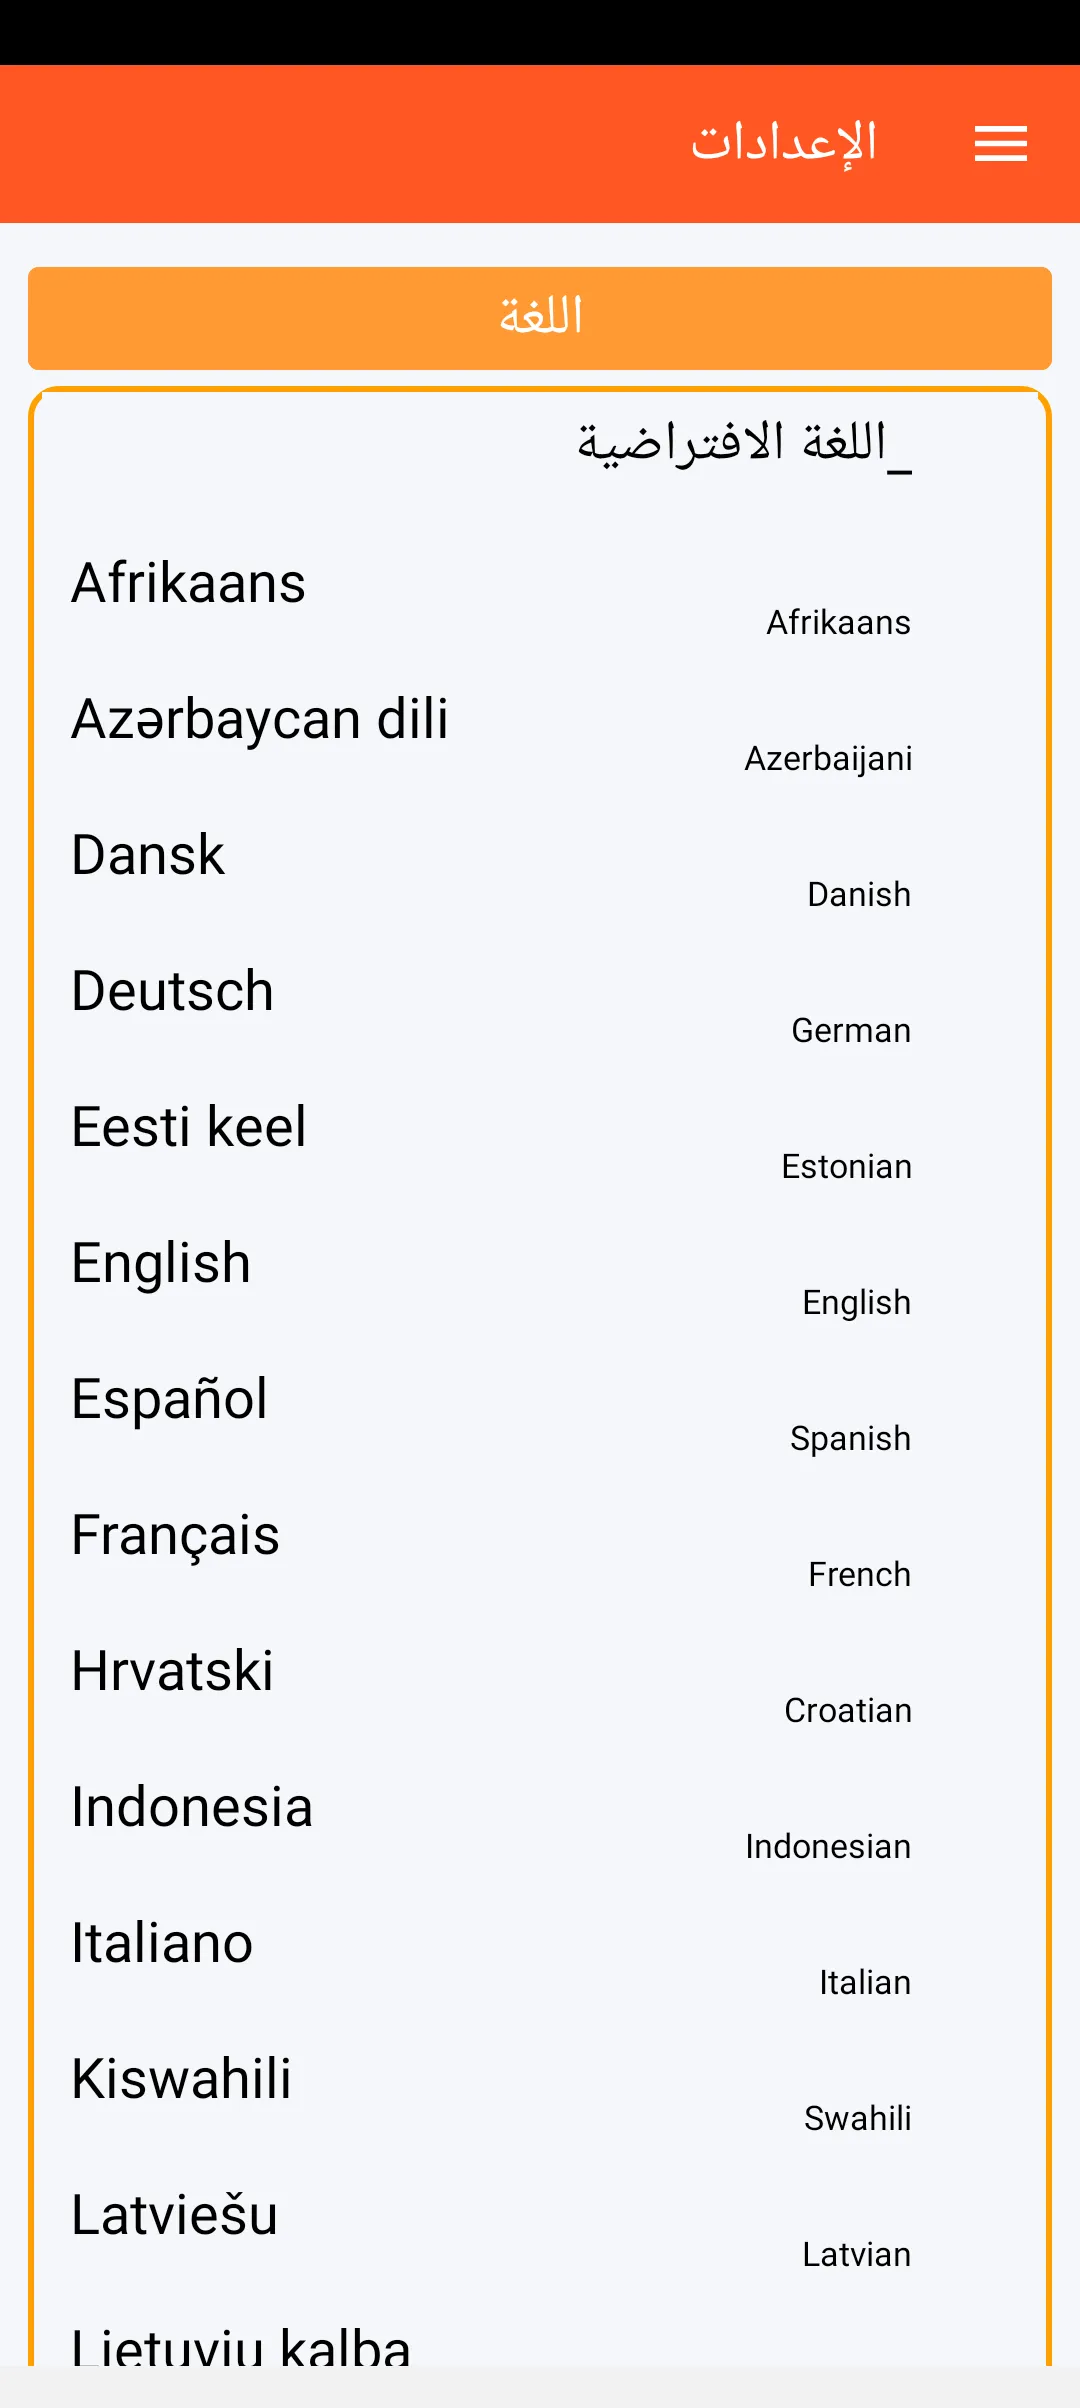Viewport: 1080px width, 2408px height.
Task: Open the hamburger menu icon
Action: tap(1001, 144)
